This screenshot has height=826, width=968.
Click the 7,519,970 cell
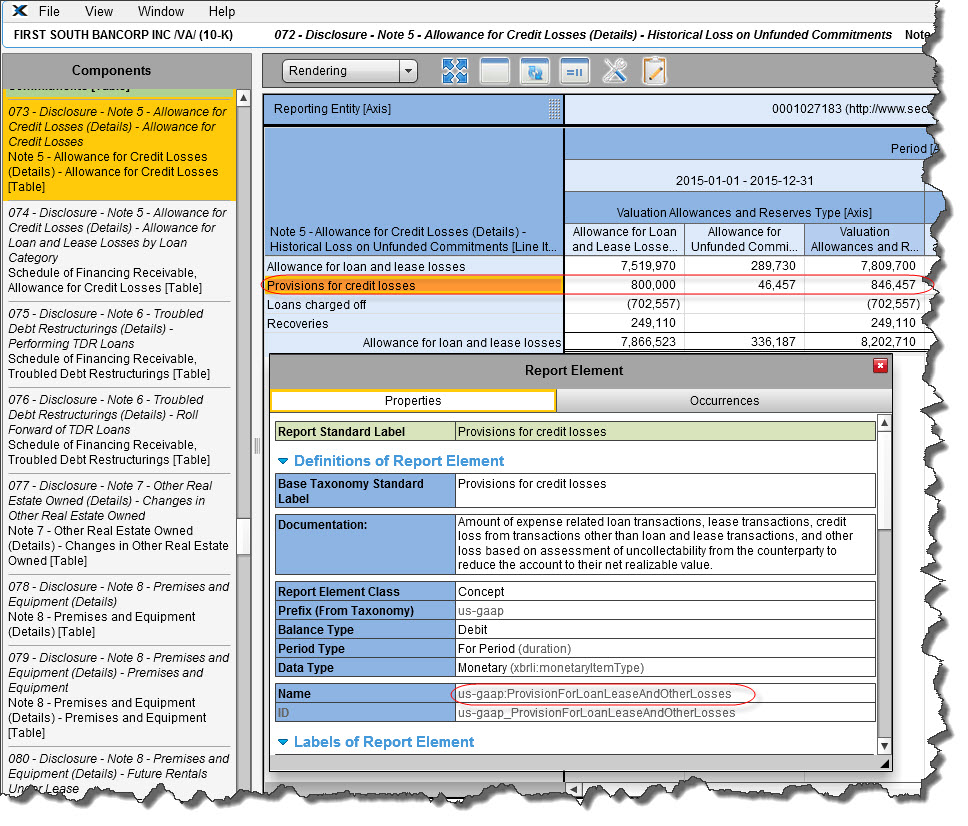[x=624, y=266]
